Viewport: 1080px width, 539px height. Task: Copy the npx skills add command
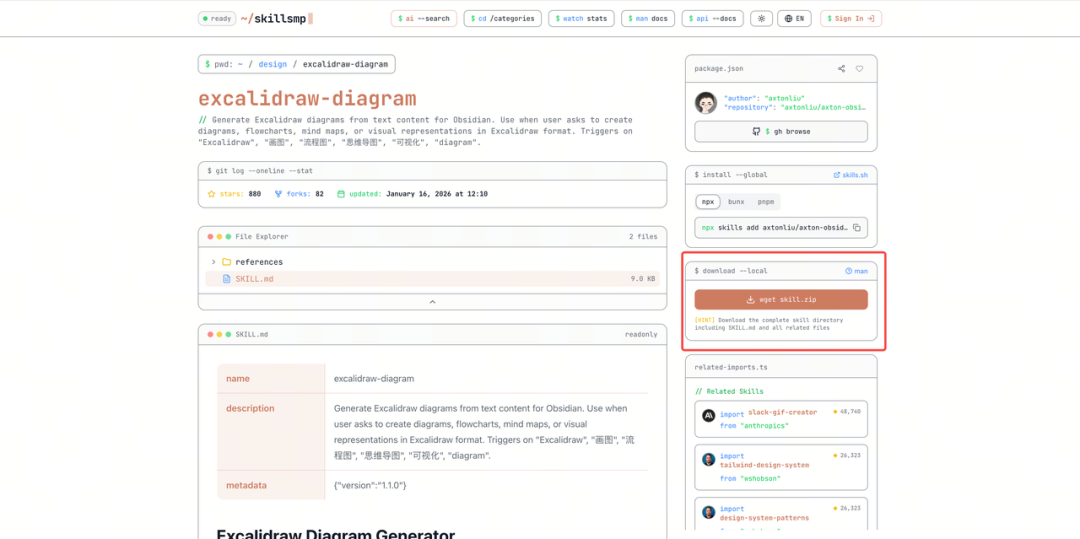click(856, 228)
